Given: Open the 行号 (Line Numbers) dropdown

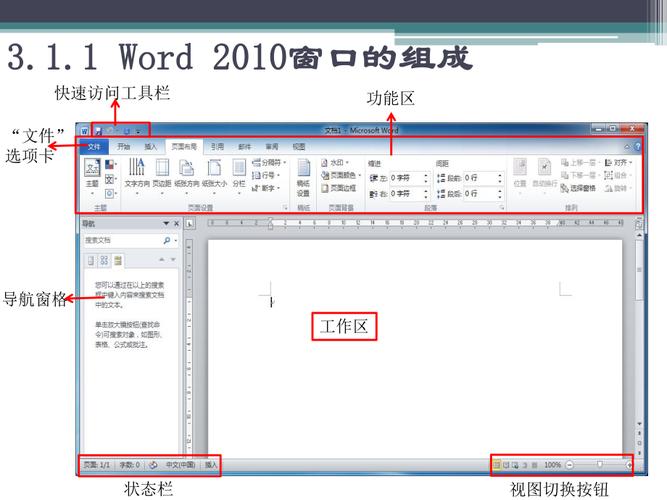Looking at the screenshot, I should click(266, 175).
